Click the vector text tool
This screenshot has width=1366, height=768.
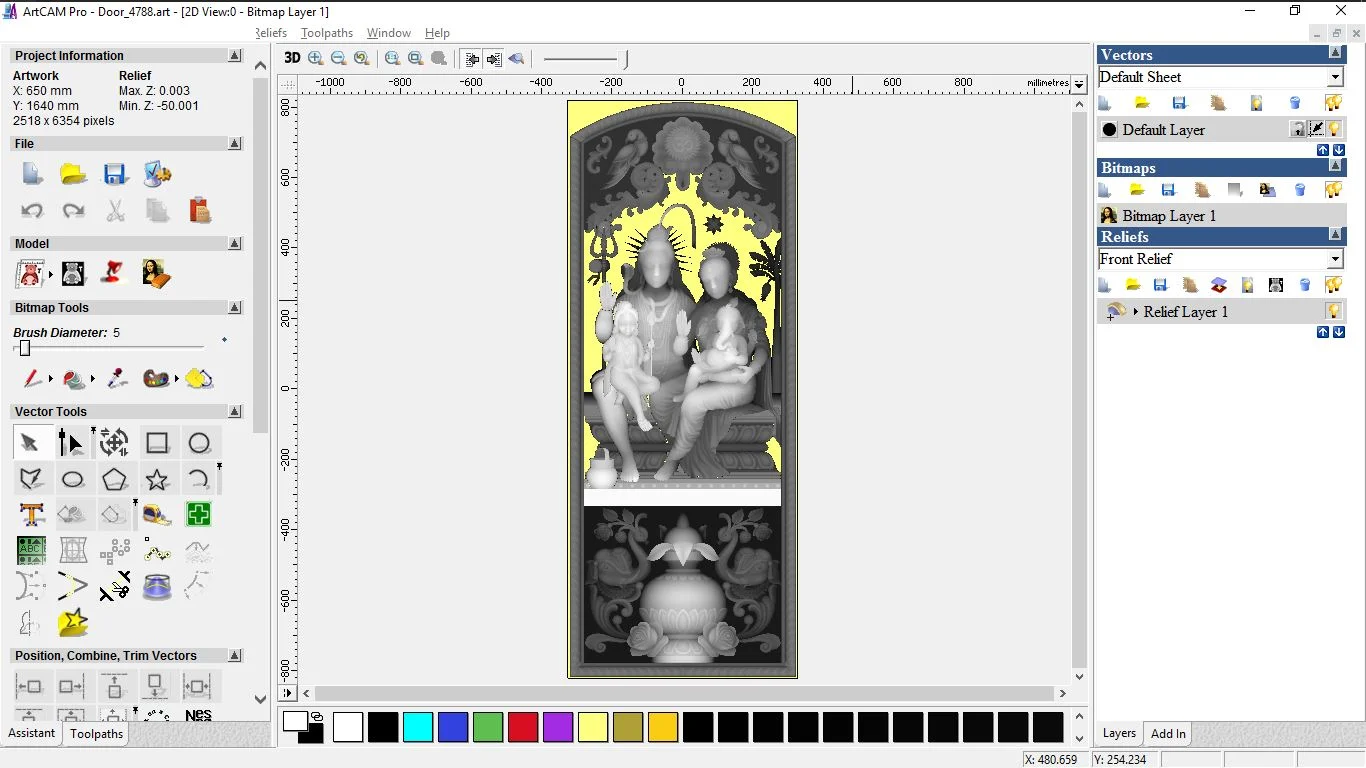point(32,515)
